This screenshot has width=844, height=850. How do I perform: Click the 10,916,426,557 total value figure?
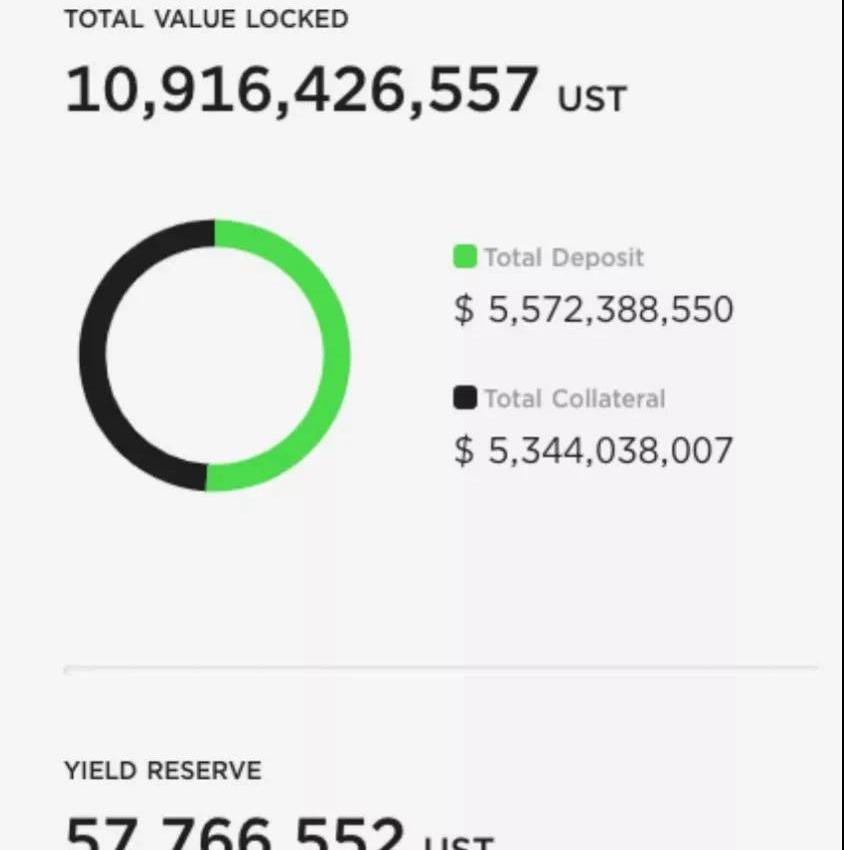tap(302, 88)
